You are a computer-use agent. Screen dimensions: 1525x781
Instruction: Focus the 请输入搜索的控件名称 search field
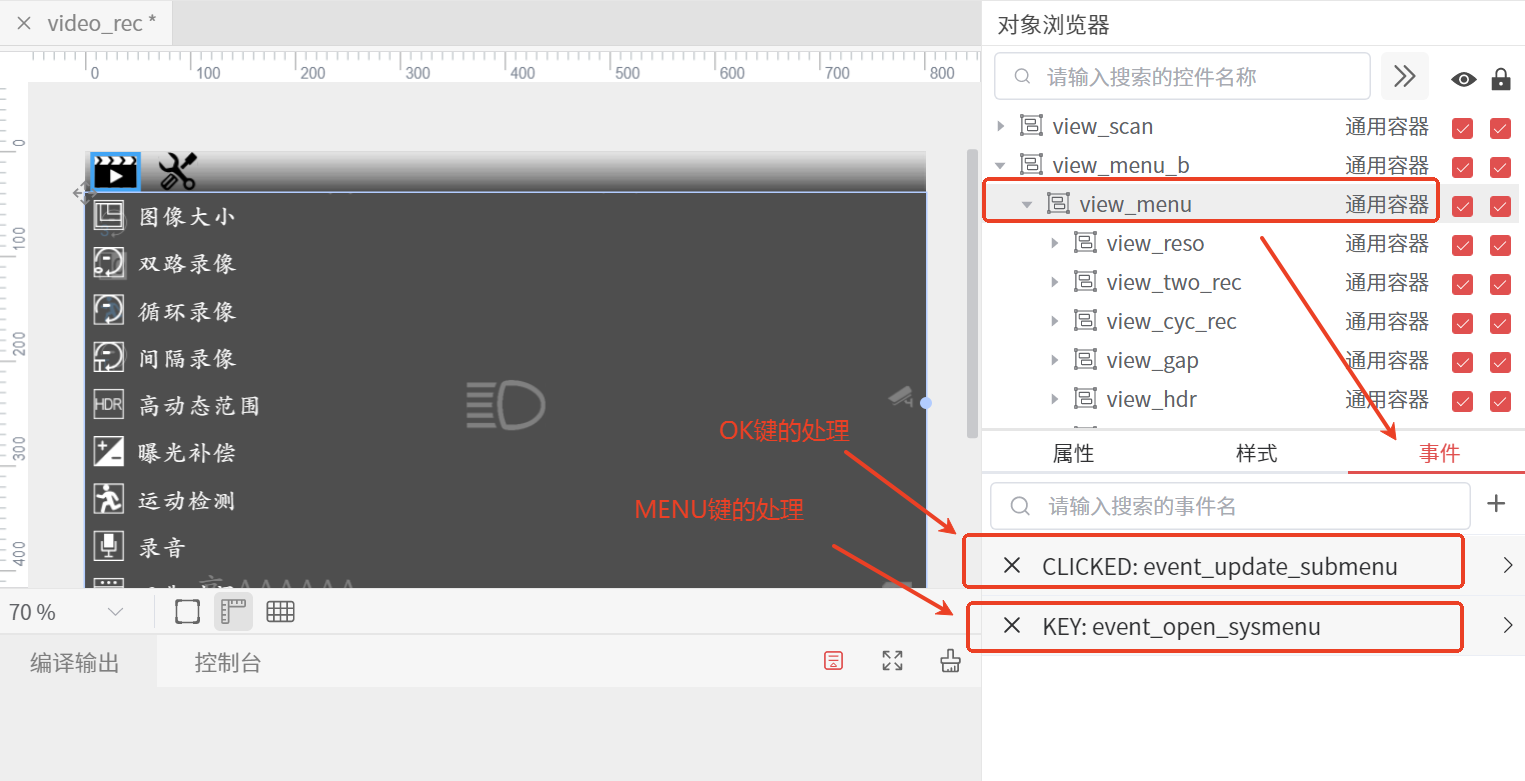point(1183,76)
